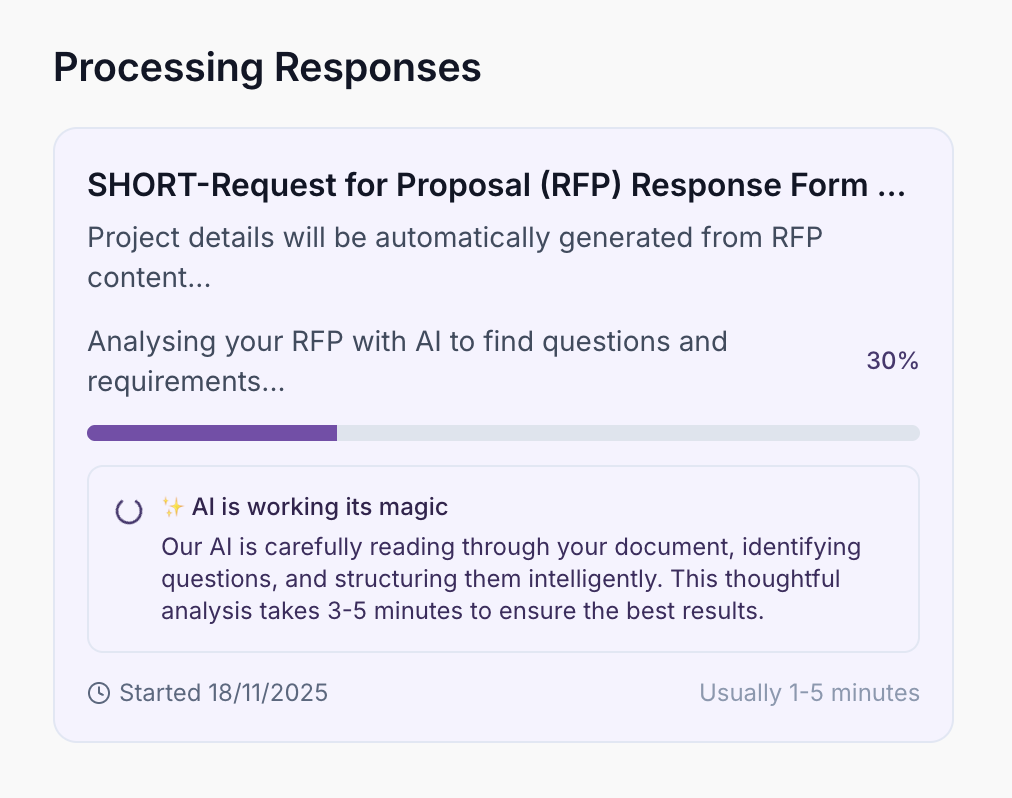
Task: Click the purple progress bar
Action: (212, 432)
